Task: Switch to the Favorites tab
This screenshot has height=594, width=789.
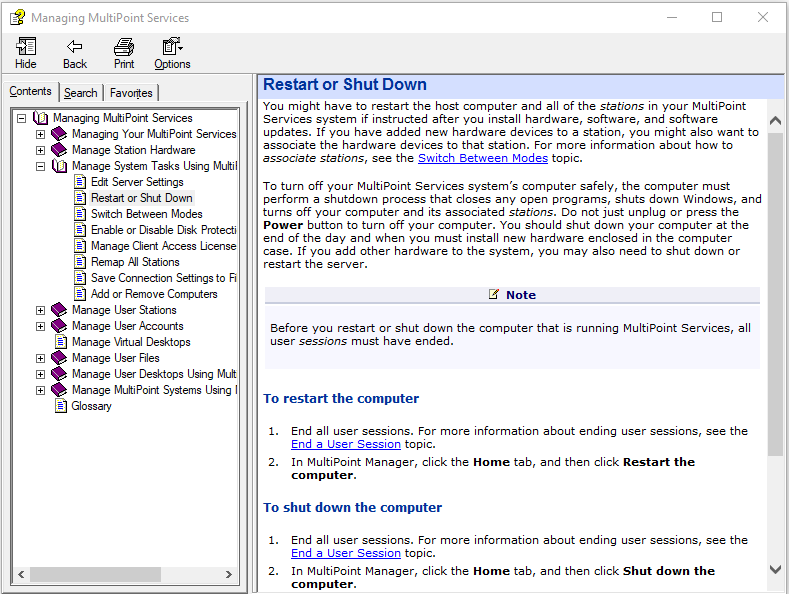Action: click(x=131, y=93)
